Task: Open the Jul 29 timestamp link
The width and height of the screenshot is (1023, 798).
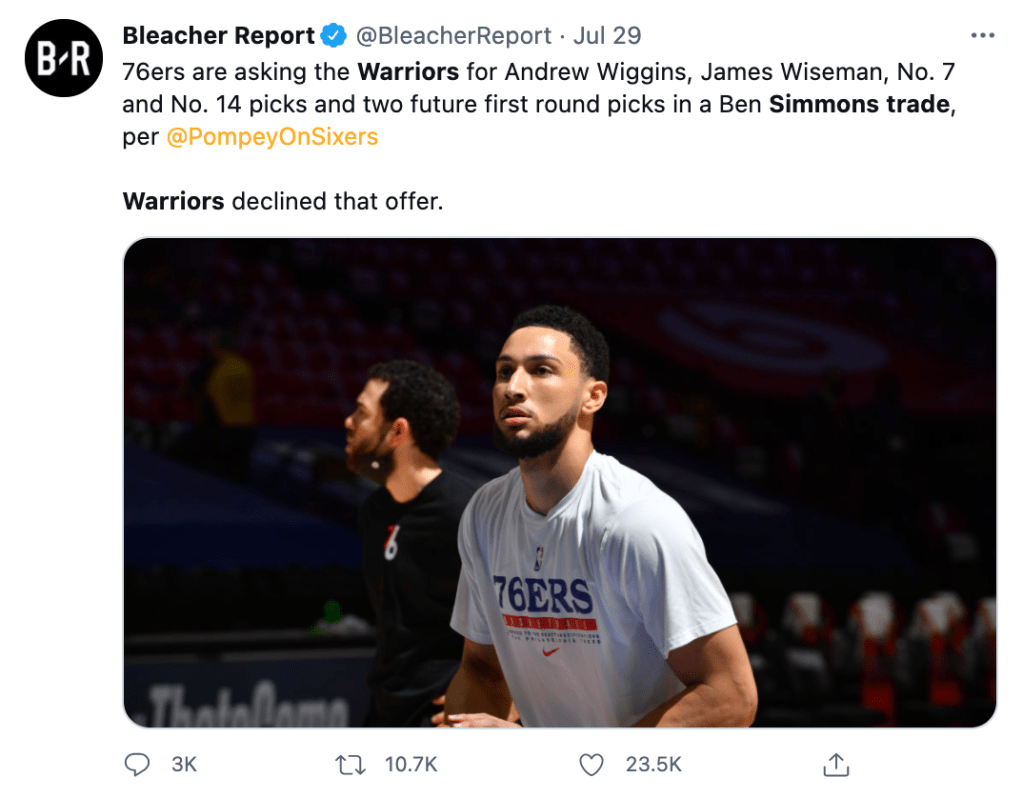Action: tap(607, 36)
